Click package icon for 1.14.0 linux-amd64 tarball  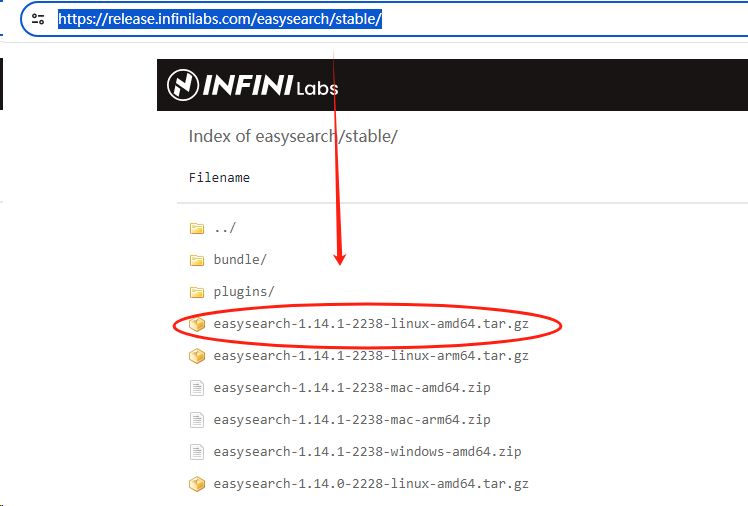tap(197, 484)
